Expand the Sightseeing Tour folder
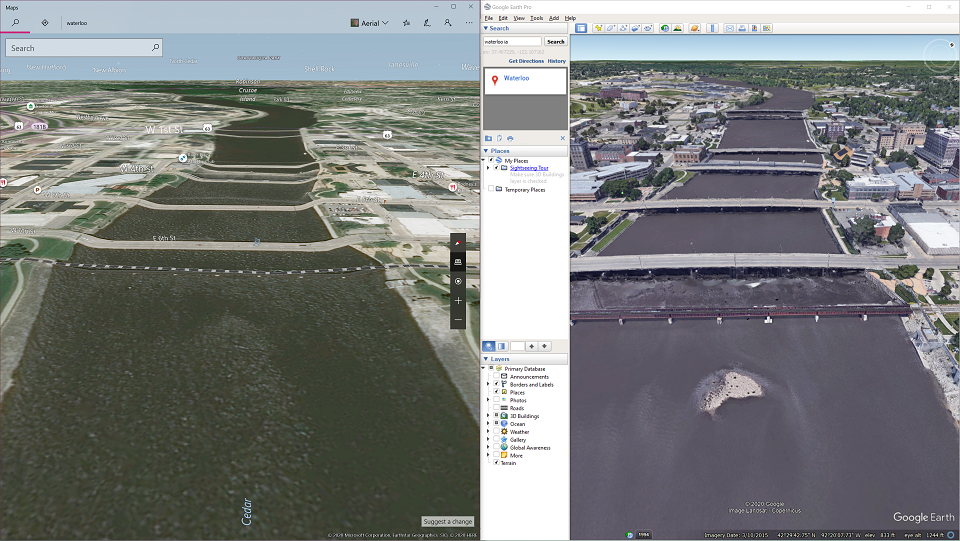 tap(488, 167)
